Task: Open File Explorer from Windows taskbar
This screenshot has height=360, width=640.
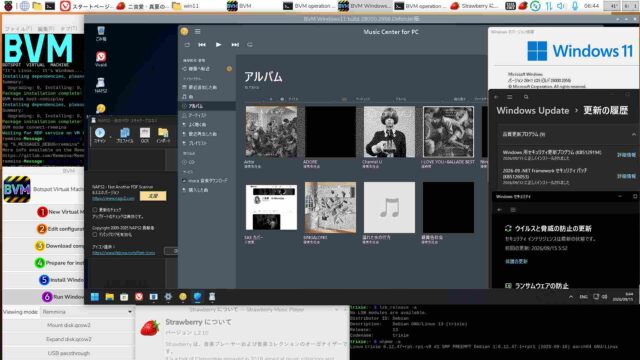Action: coord(109,297)
